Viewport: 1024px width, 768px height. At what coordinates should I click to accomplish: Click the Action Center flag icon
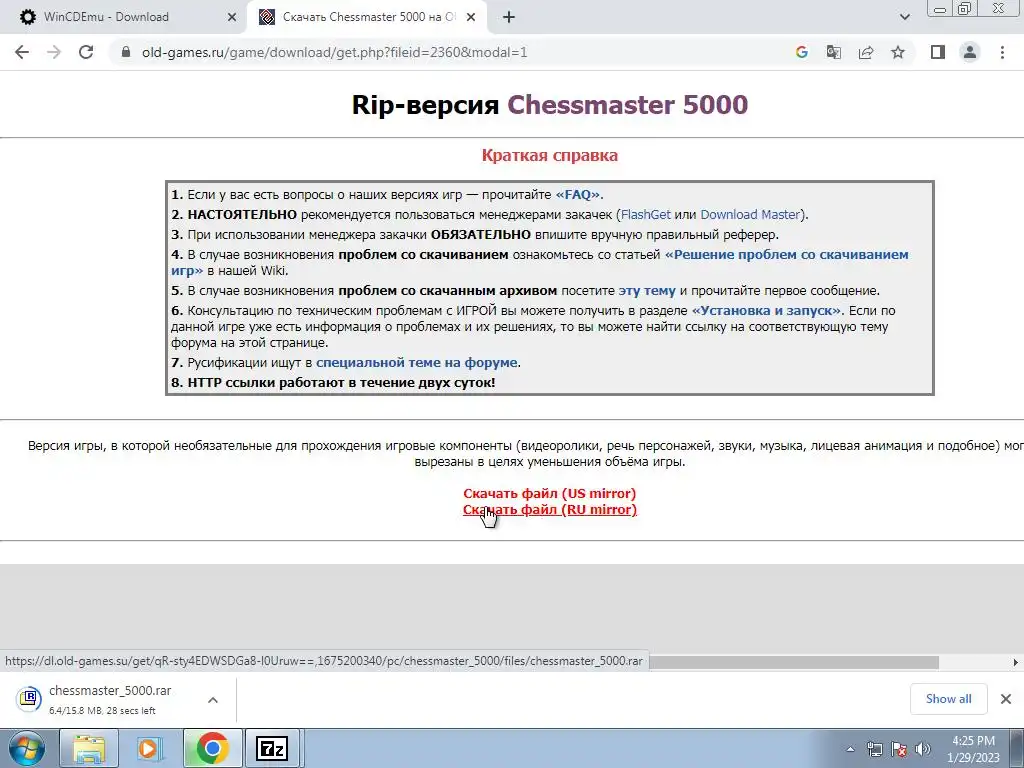point(899,749)
